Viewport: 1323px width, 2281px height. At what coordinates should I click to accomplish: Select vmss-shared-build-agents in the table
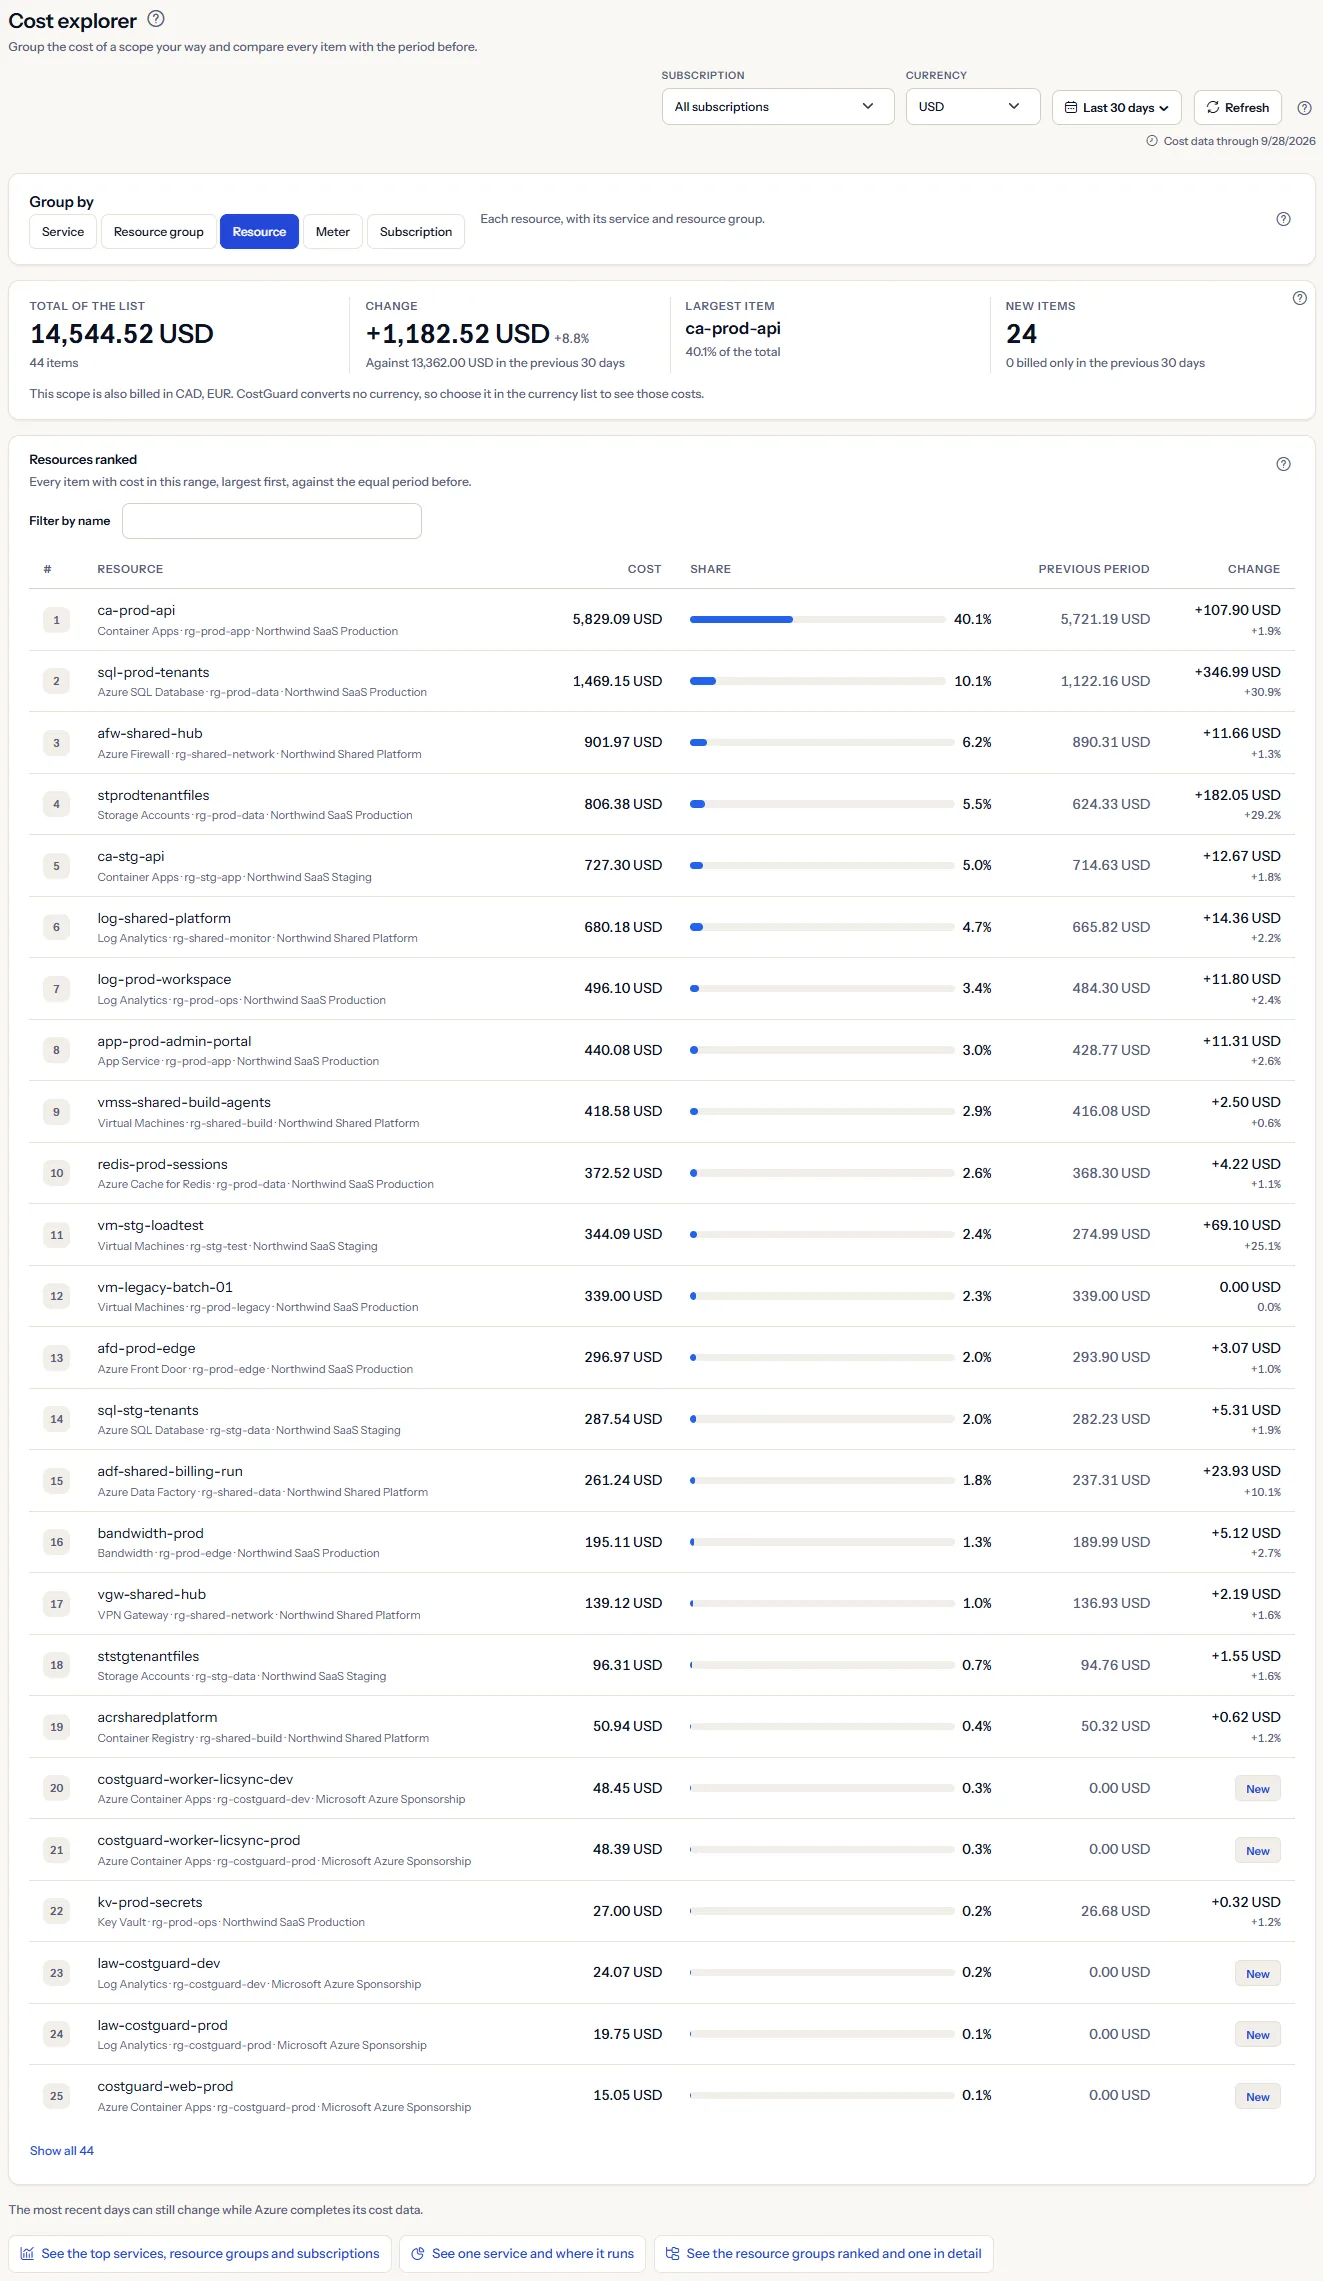(184, 1103)
